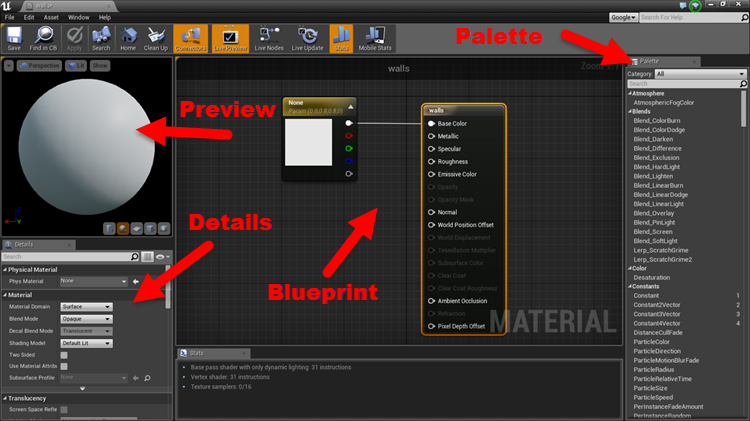This screenshot has width=750, height=421.
Task: Open the Blend Mode dropdown
Action: [86, 319]
